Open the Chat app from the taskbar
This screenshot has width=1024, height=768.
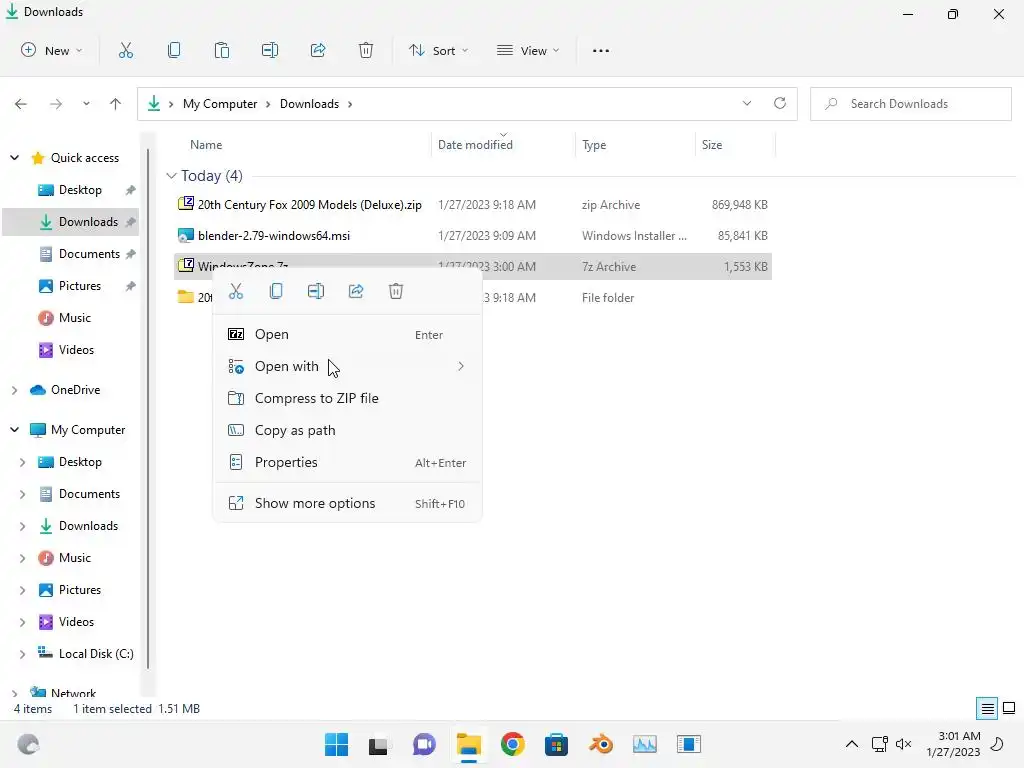pyautogui.click(x=424, y=744)
